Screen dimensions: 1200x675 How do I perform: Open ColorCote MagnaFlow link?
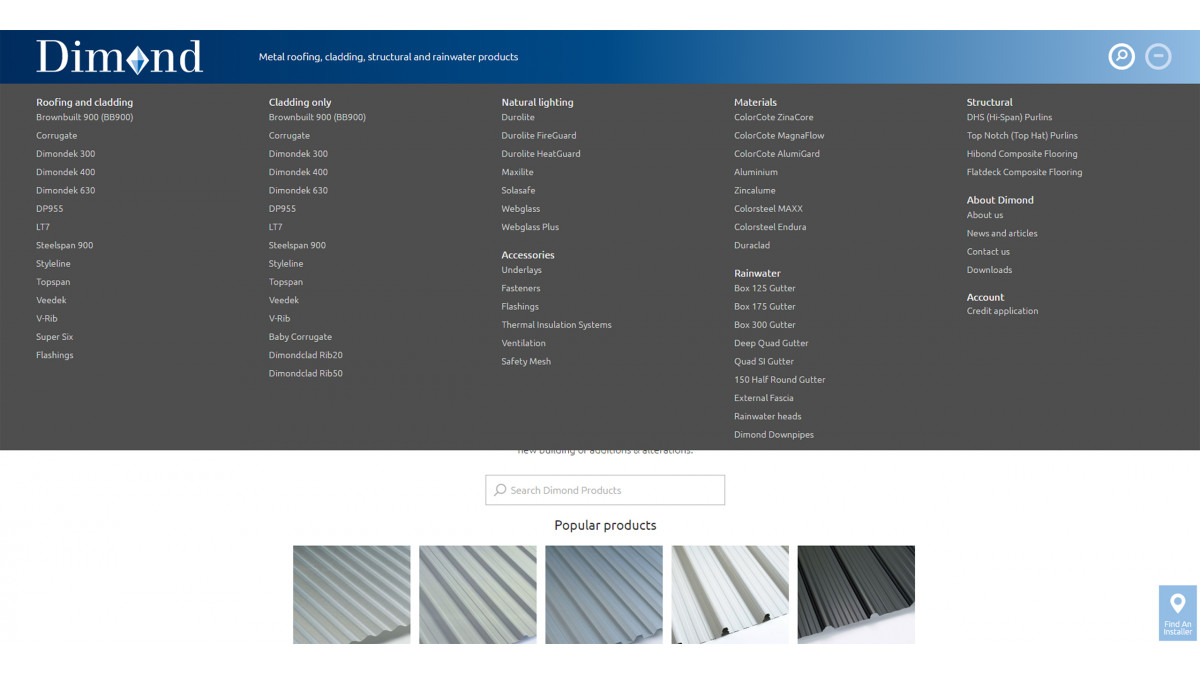coord(779,135)
